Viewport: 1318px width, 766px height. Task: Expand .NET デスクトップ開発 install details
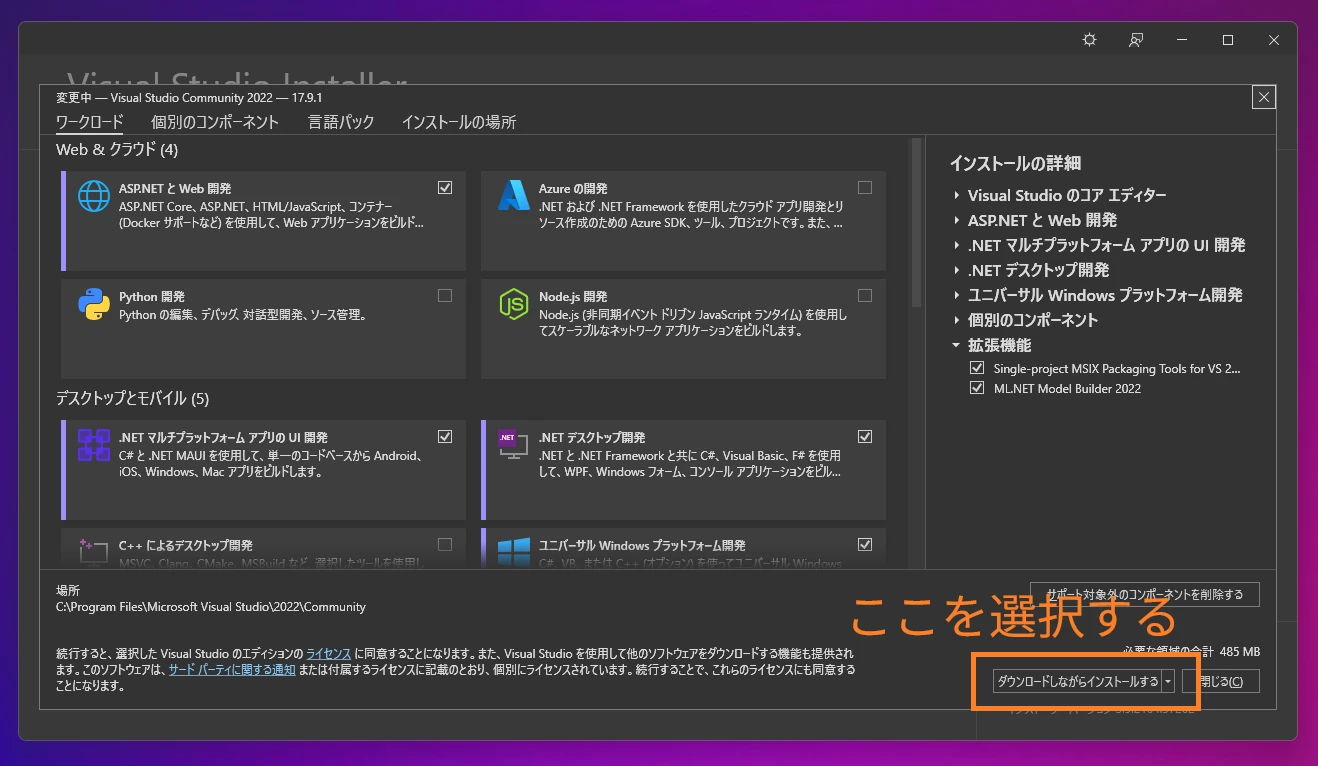957,271
